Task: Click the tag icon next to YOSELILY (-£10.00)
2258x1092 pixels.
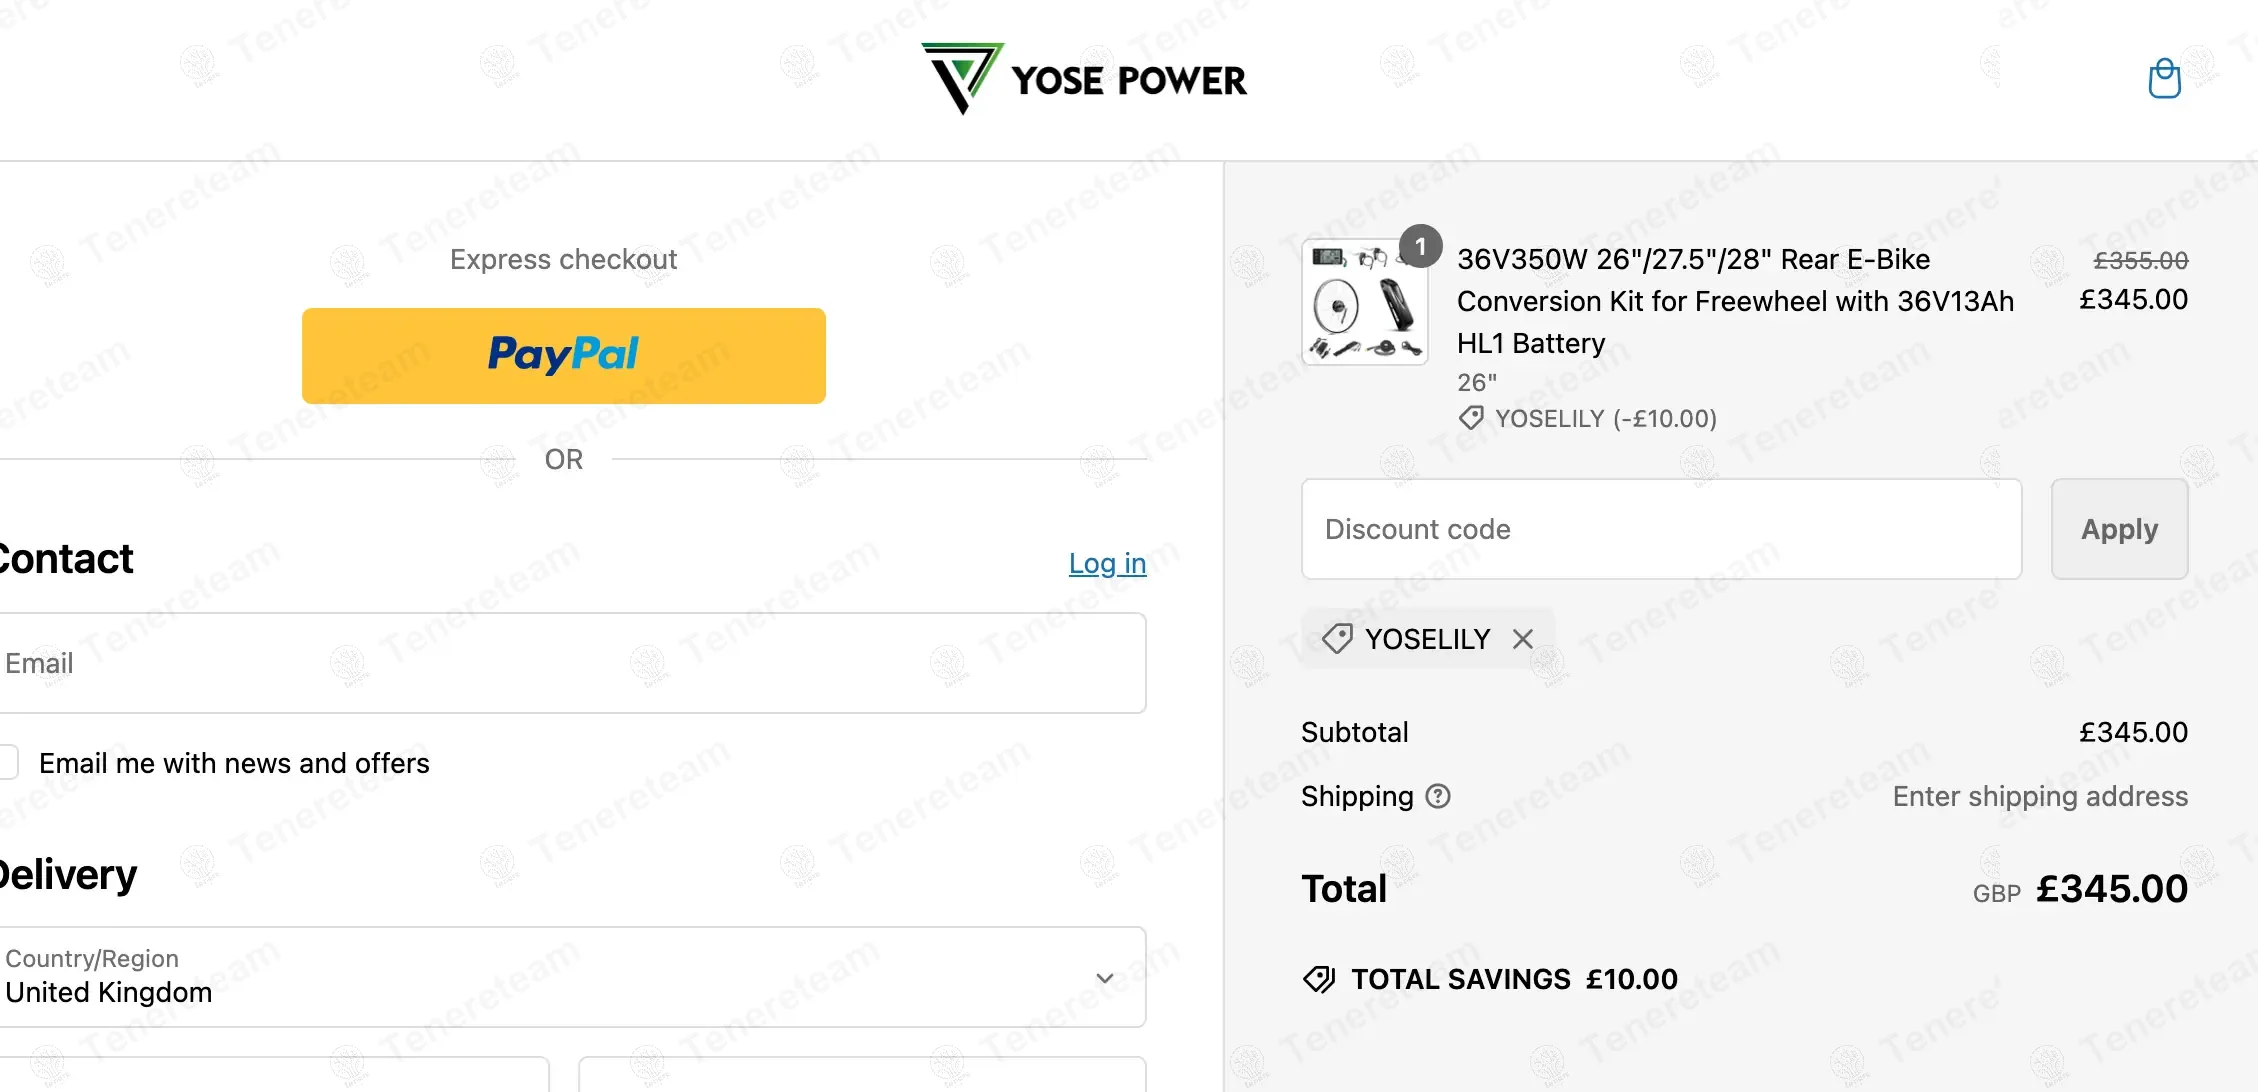Action: pyautogui.click(x=1471, y=418)
